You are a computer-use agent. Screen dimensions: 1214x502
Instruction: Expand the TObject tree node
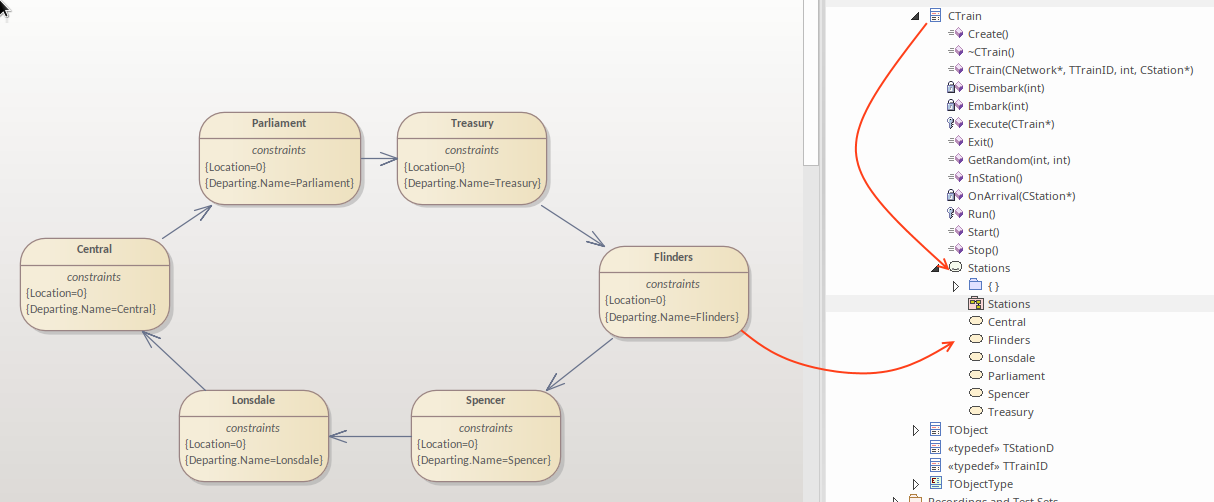pos(916,430)
